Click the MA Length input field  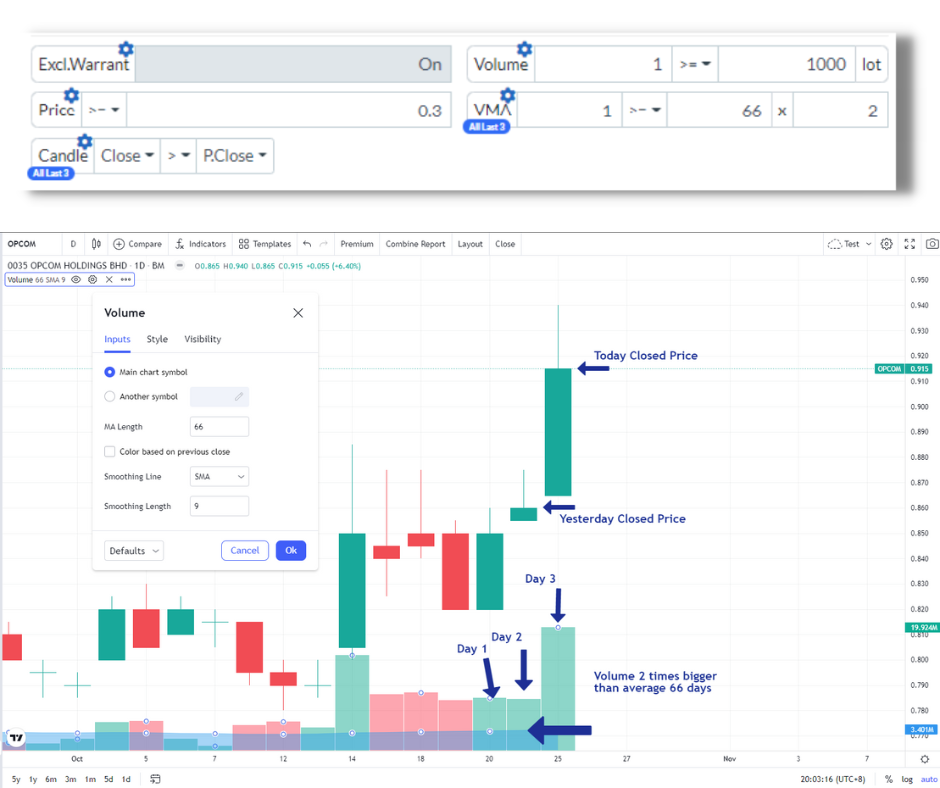coord(218,426)
